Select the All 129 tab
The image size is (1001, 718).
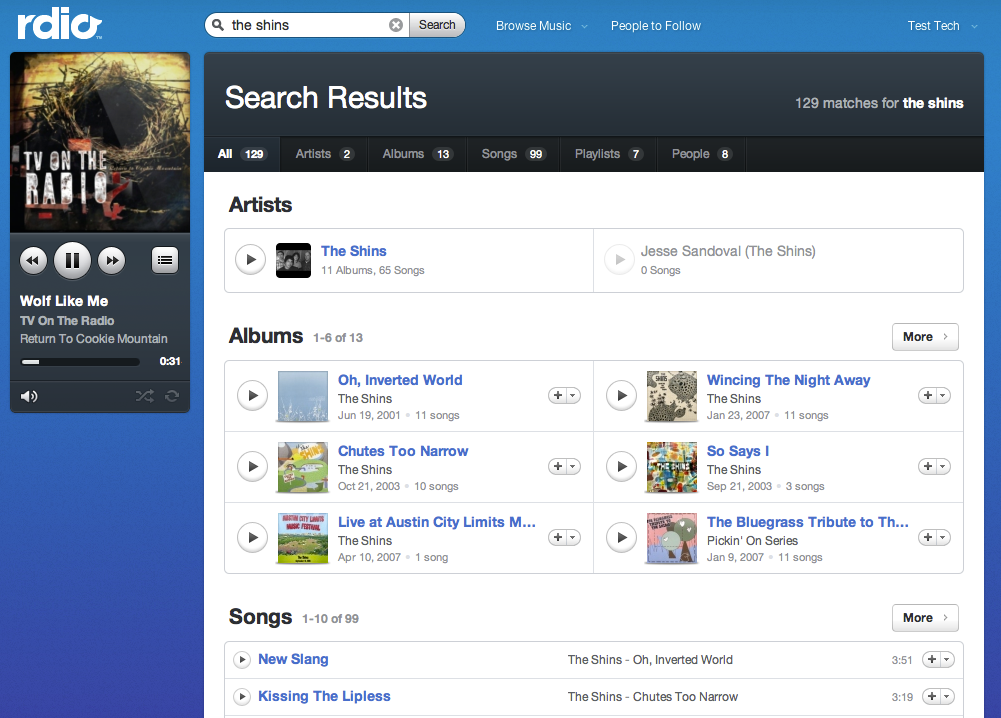click(x=241, y=154)
